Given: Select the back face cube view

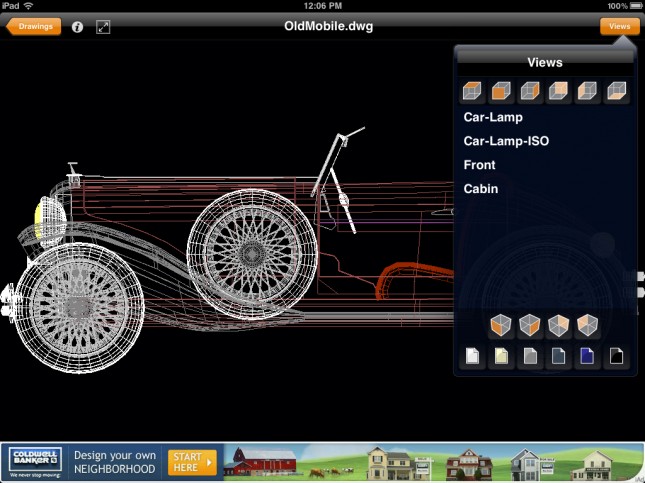Looking at the screenshot, I should coord(559,92).
